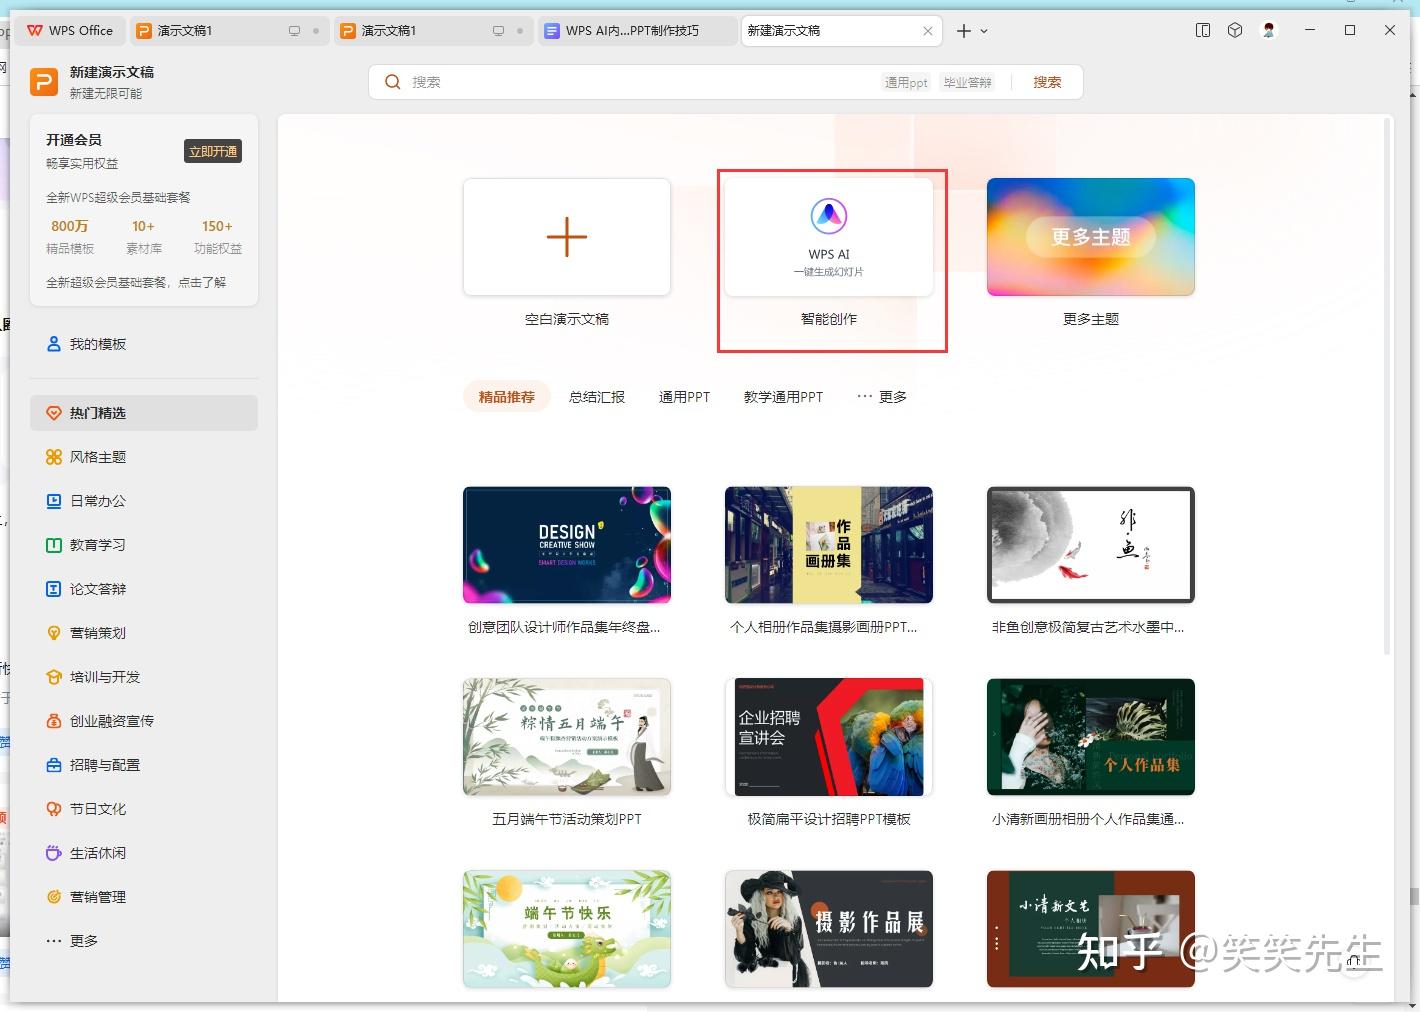Open the 节日文化 category
Screen dimensions: 1420x1012
coord(97,809)
